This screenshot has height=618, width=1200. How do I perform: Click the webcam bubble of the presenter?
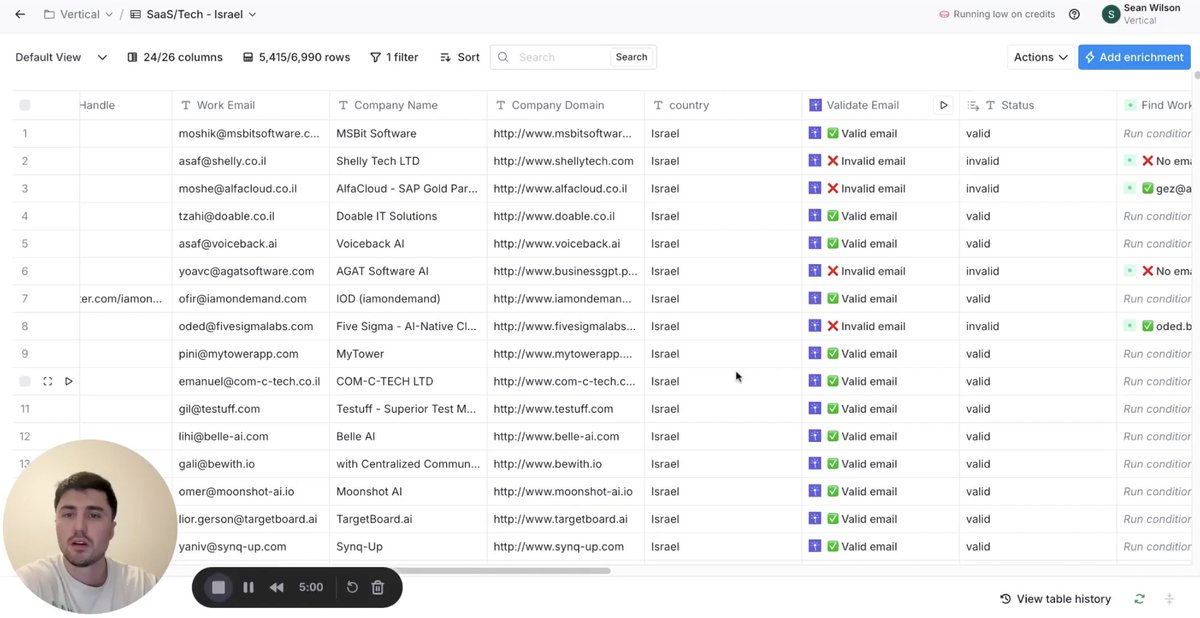(x=90, y=526)
